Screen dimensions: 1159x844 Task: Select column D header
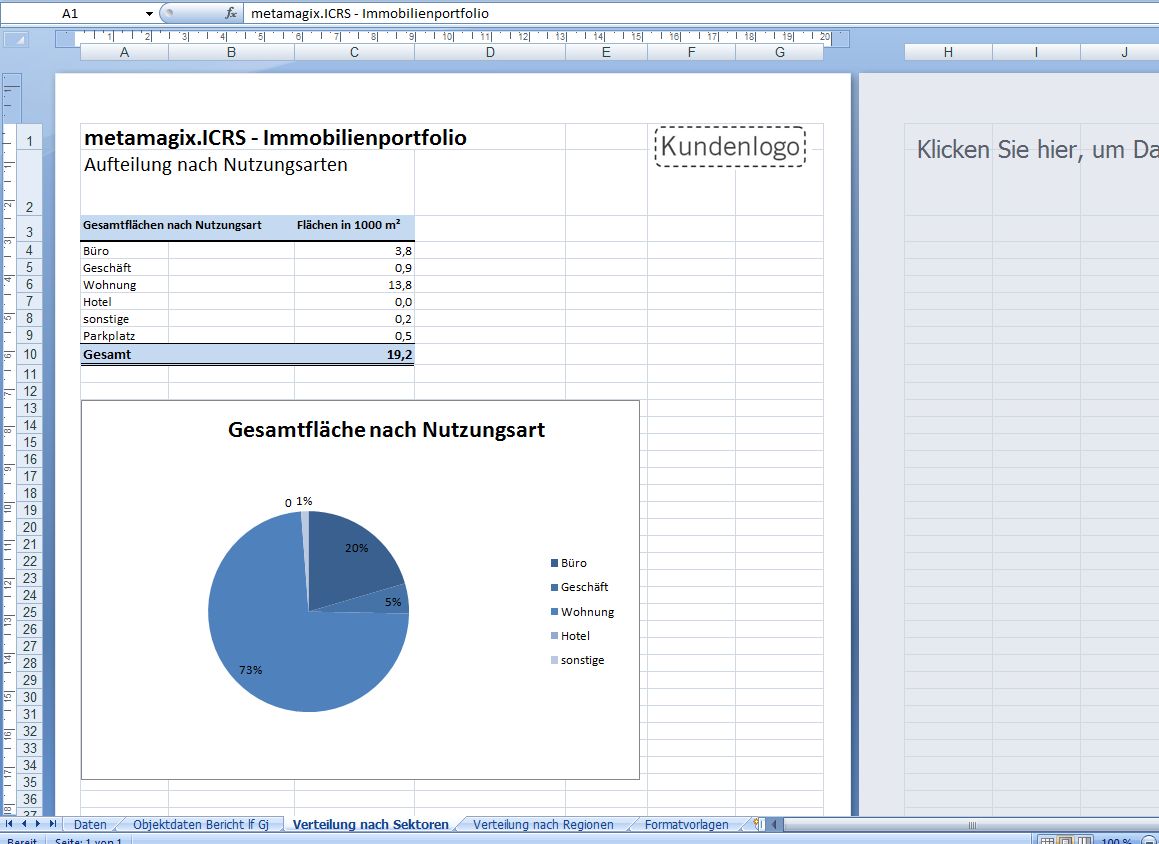pos(490,52)
